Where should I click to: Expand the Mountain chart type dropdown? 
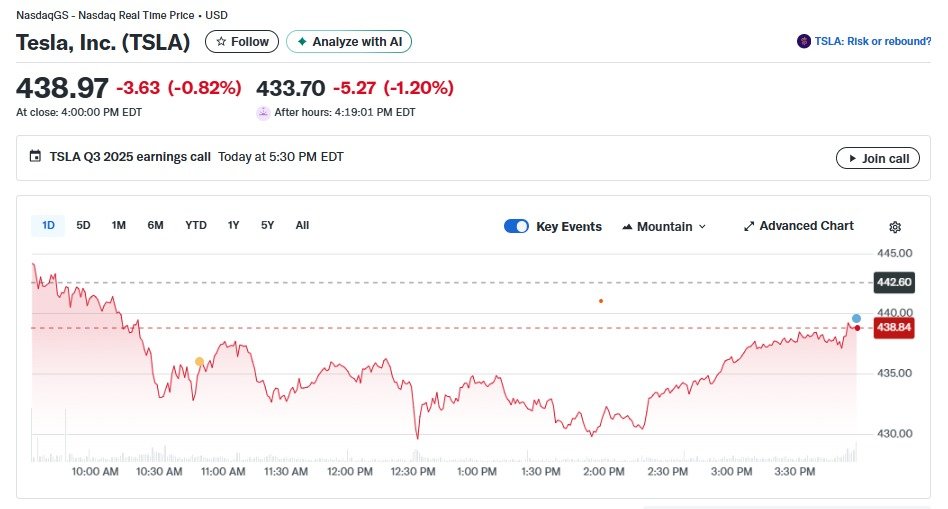click(x=664, y=226)
